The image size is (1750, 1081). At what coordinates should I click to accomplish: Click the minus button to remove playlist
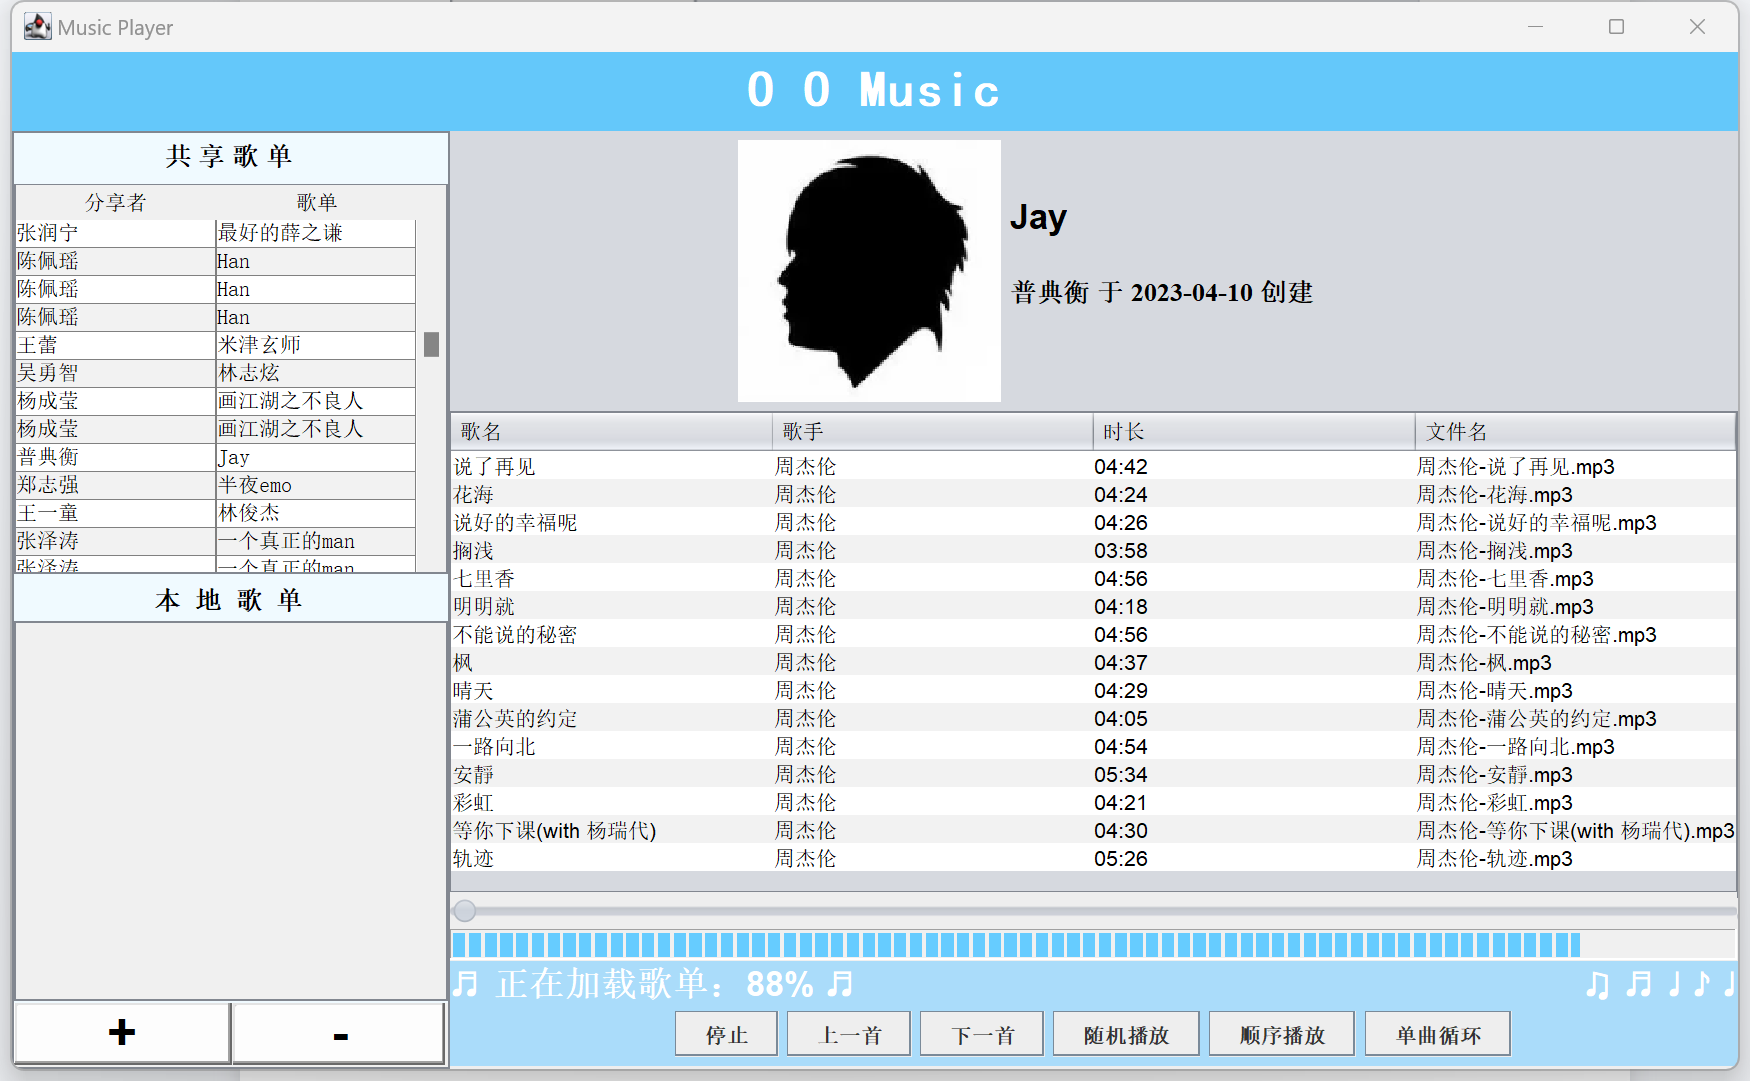pos(339,1034)
